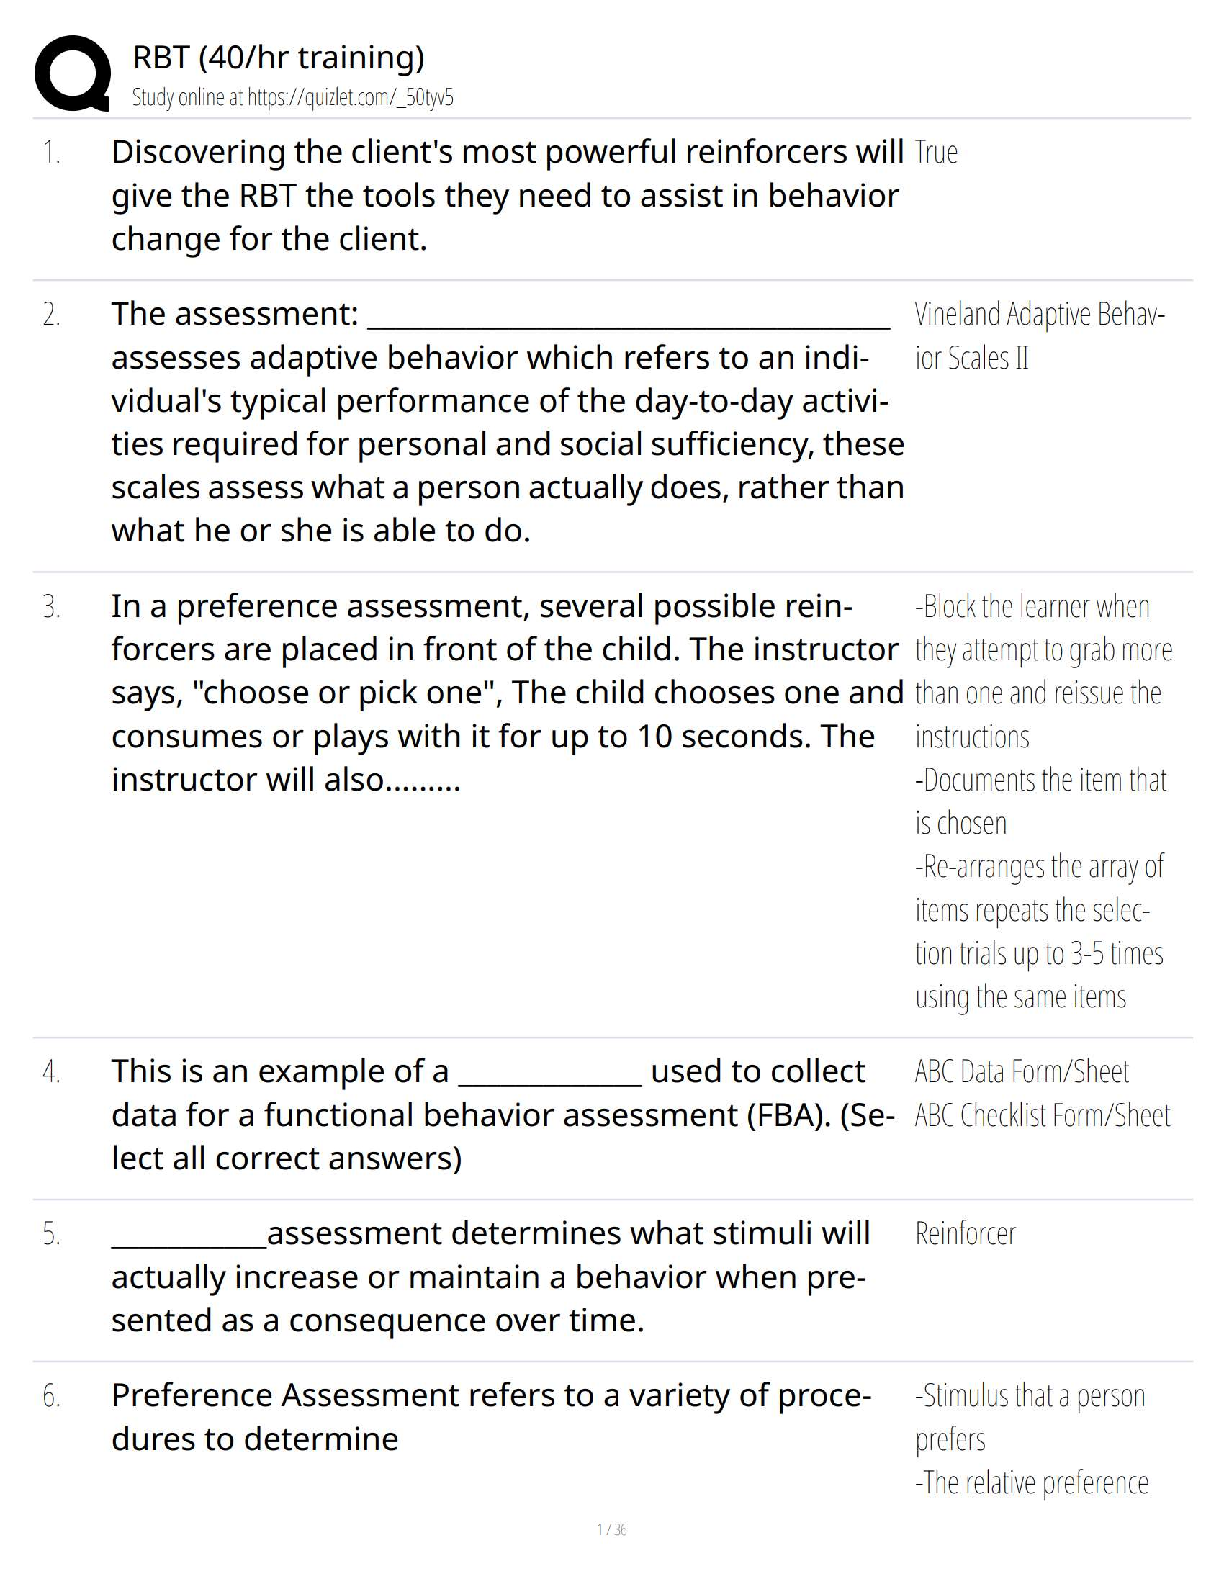This screenshot has height=1584, width=1224.
Task: Click question number 6 label
Action: [52, 1396]
